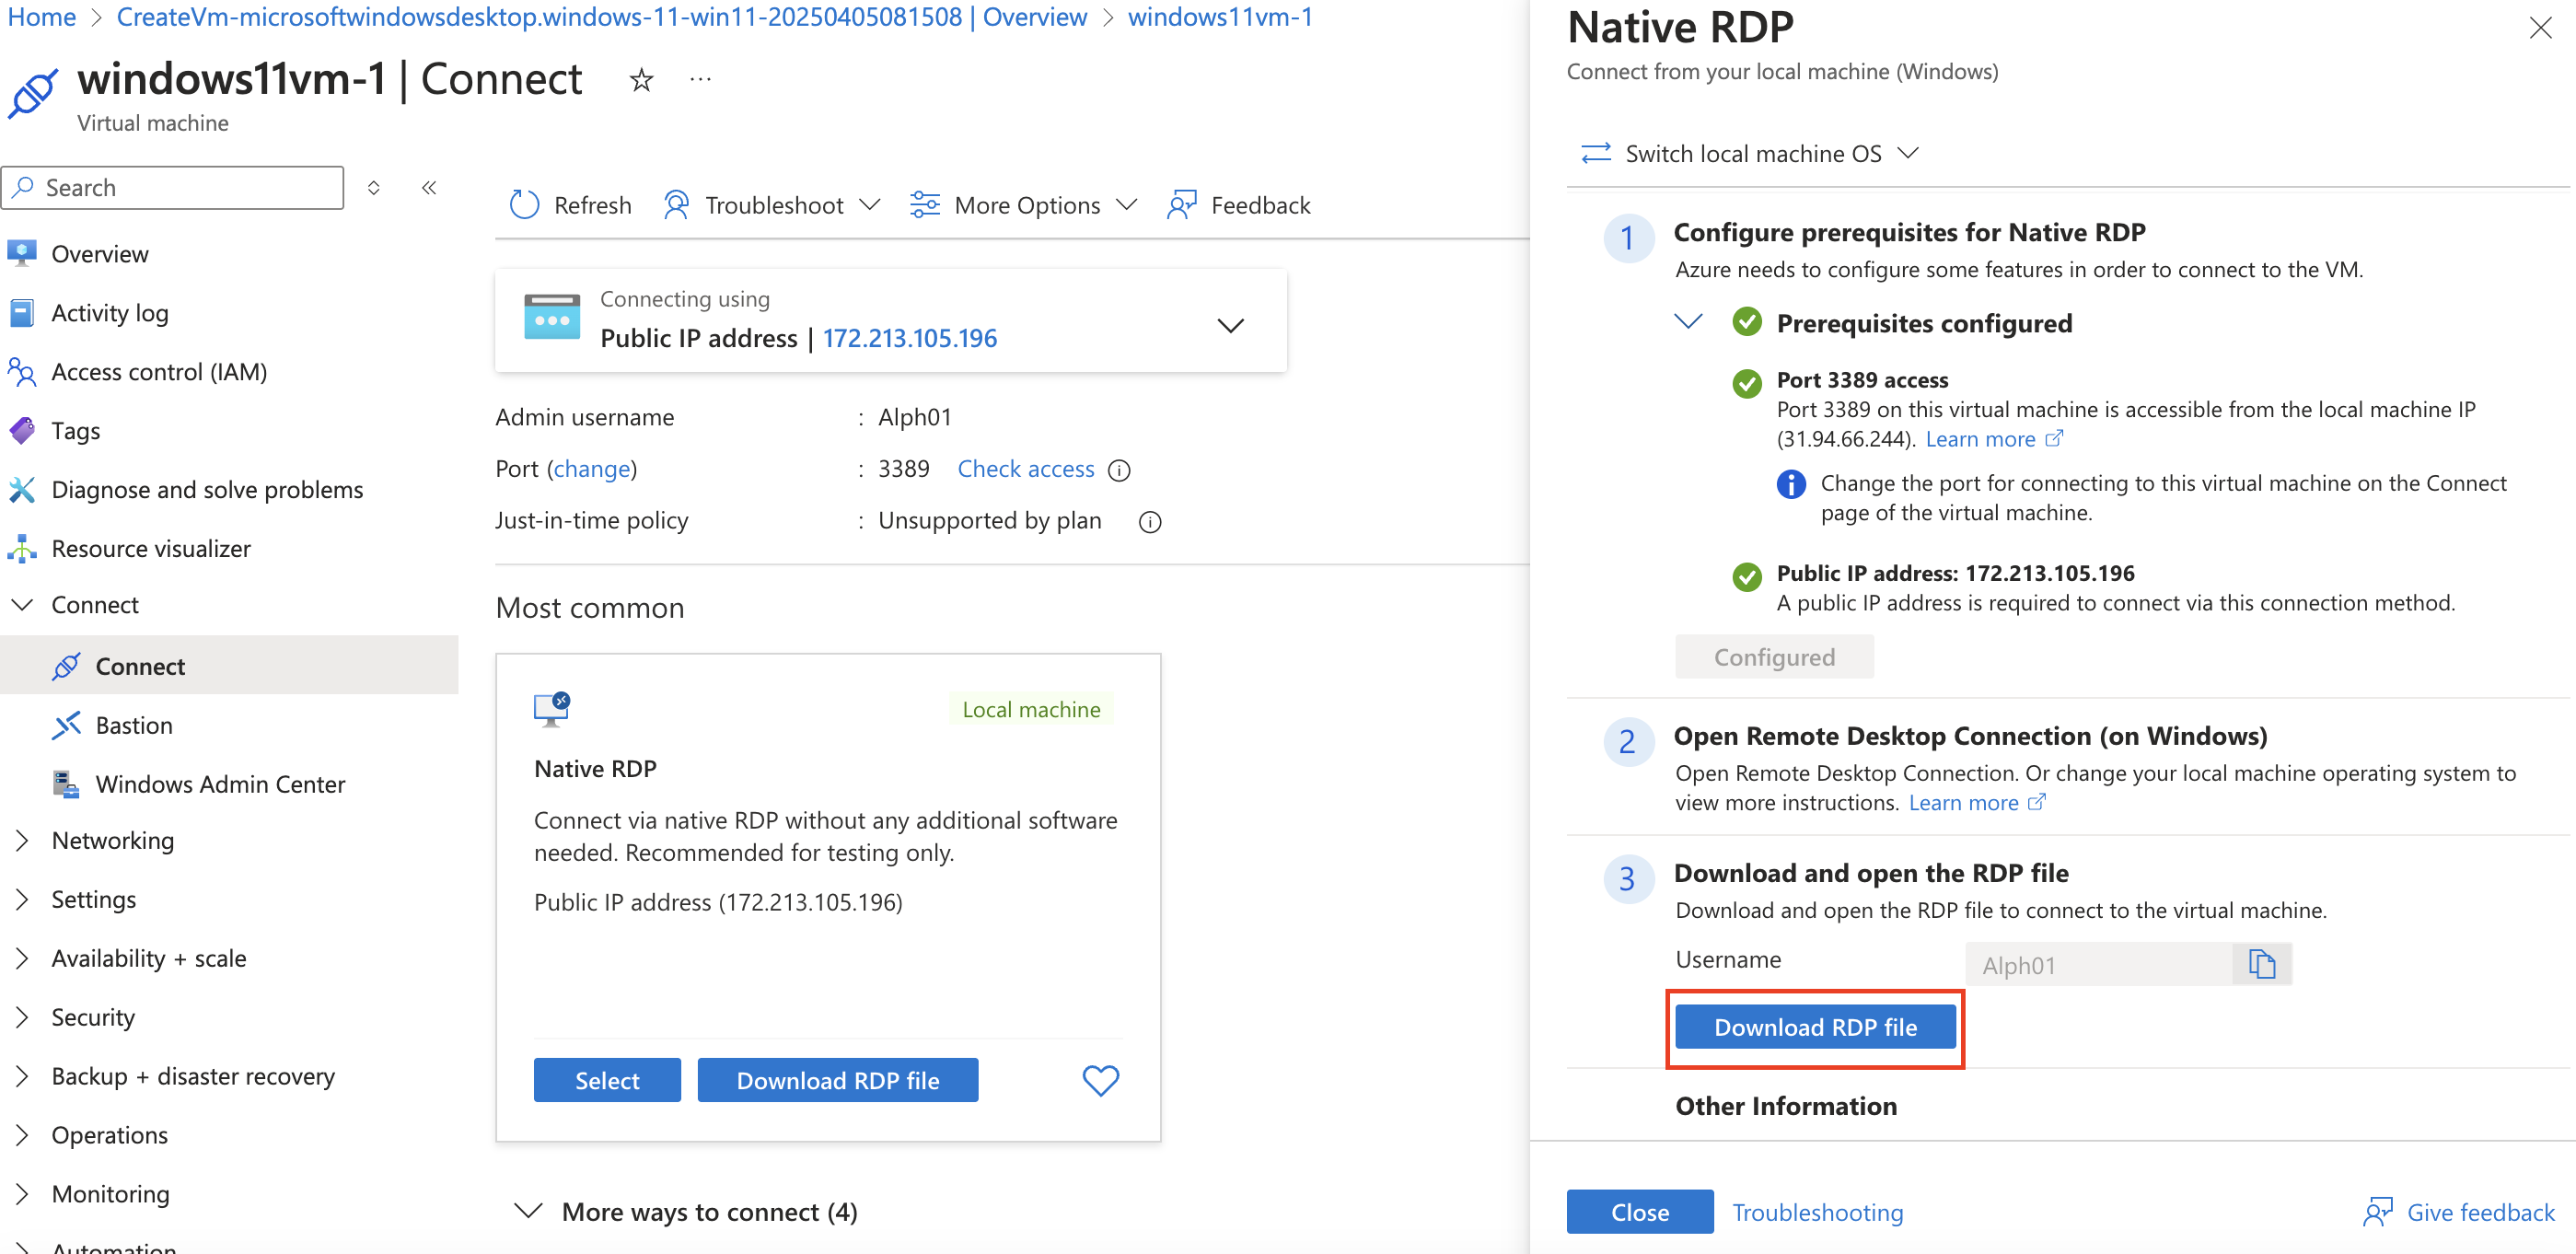Image resolution: width=2576 pixels, height=1254 pixels.
Task: Open the More Options dropdown
Action: [1023, 205]
